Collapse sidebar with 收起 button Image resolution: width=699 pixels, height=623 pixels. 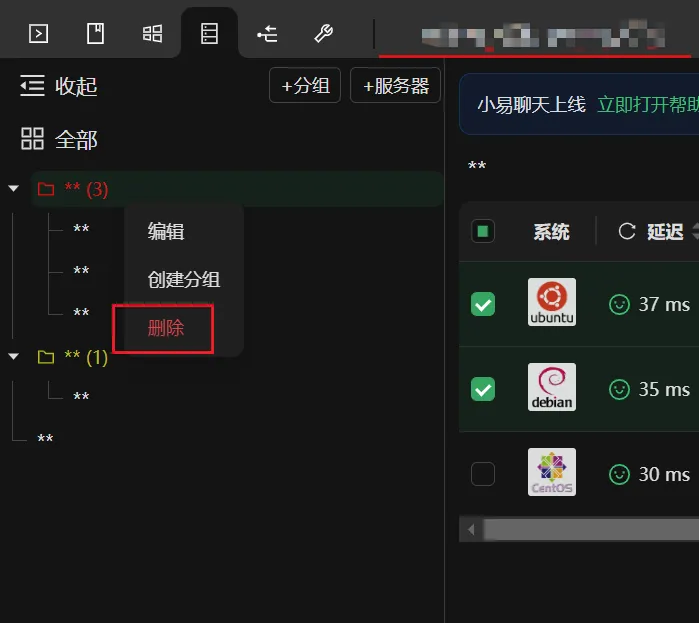pyautogui.click(x=58, y=86)
